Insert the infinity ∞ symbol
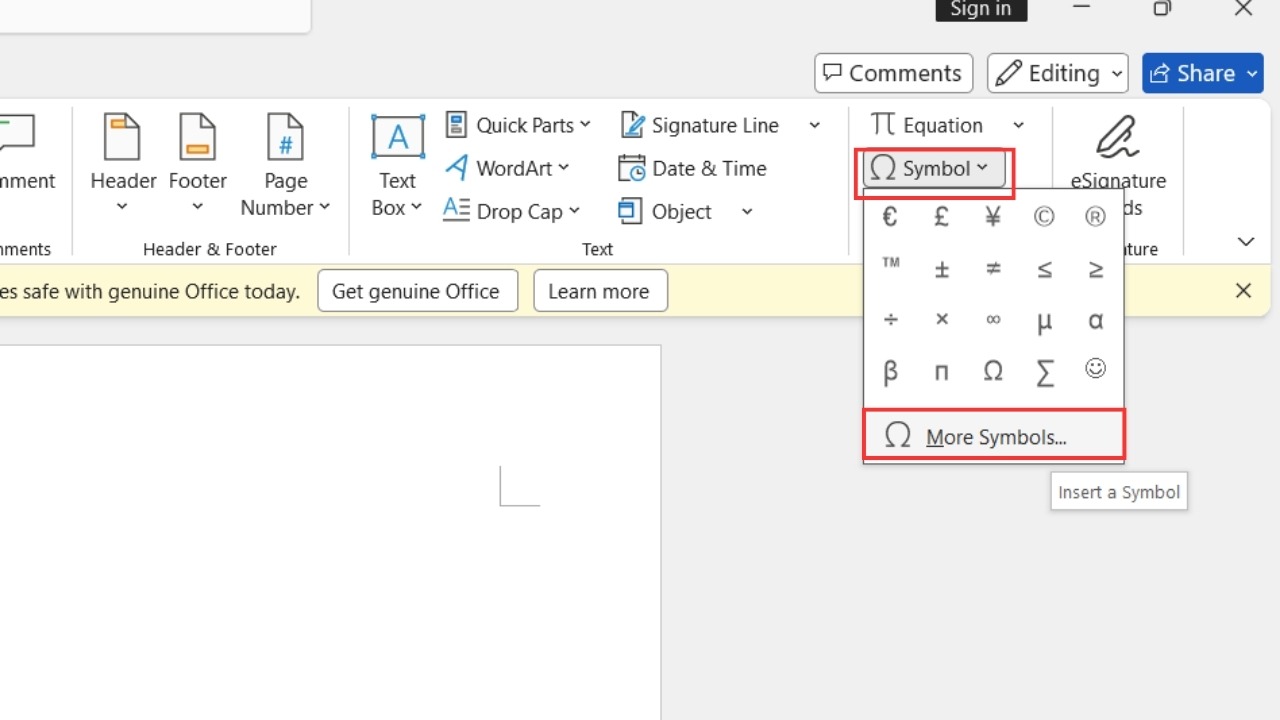The image size is (1280, 720). pyautogui.click(x=993, y=320)
